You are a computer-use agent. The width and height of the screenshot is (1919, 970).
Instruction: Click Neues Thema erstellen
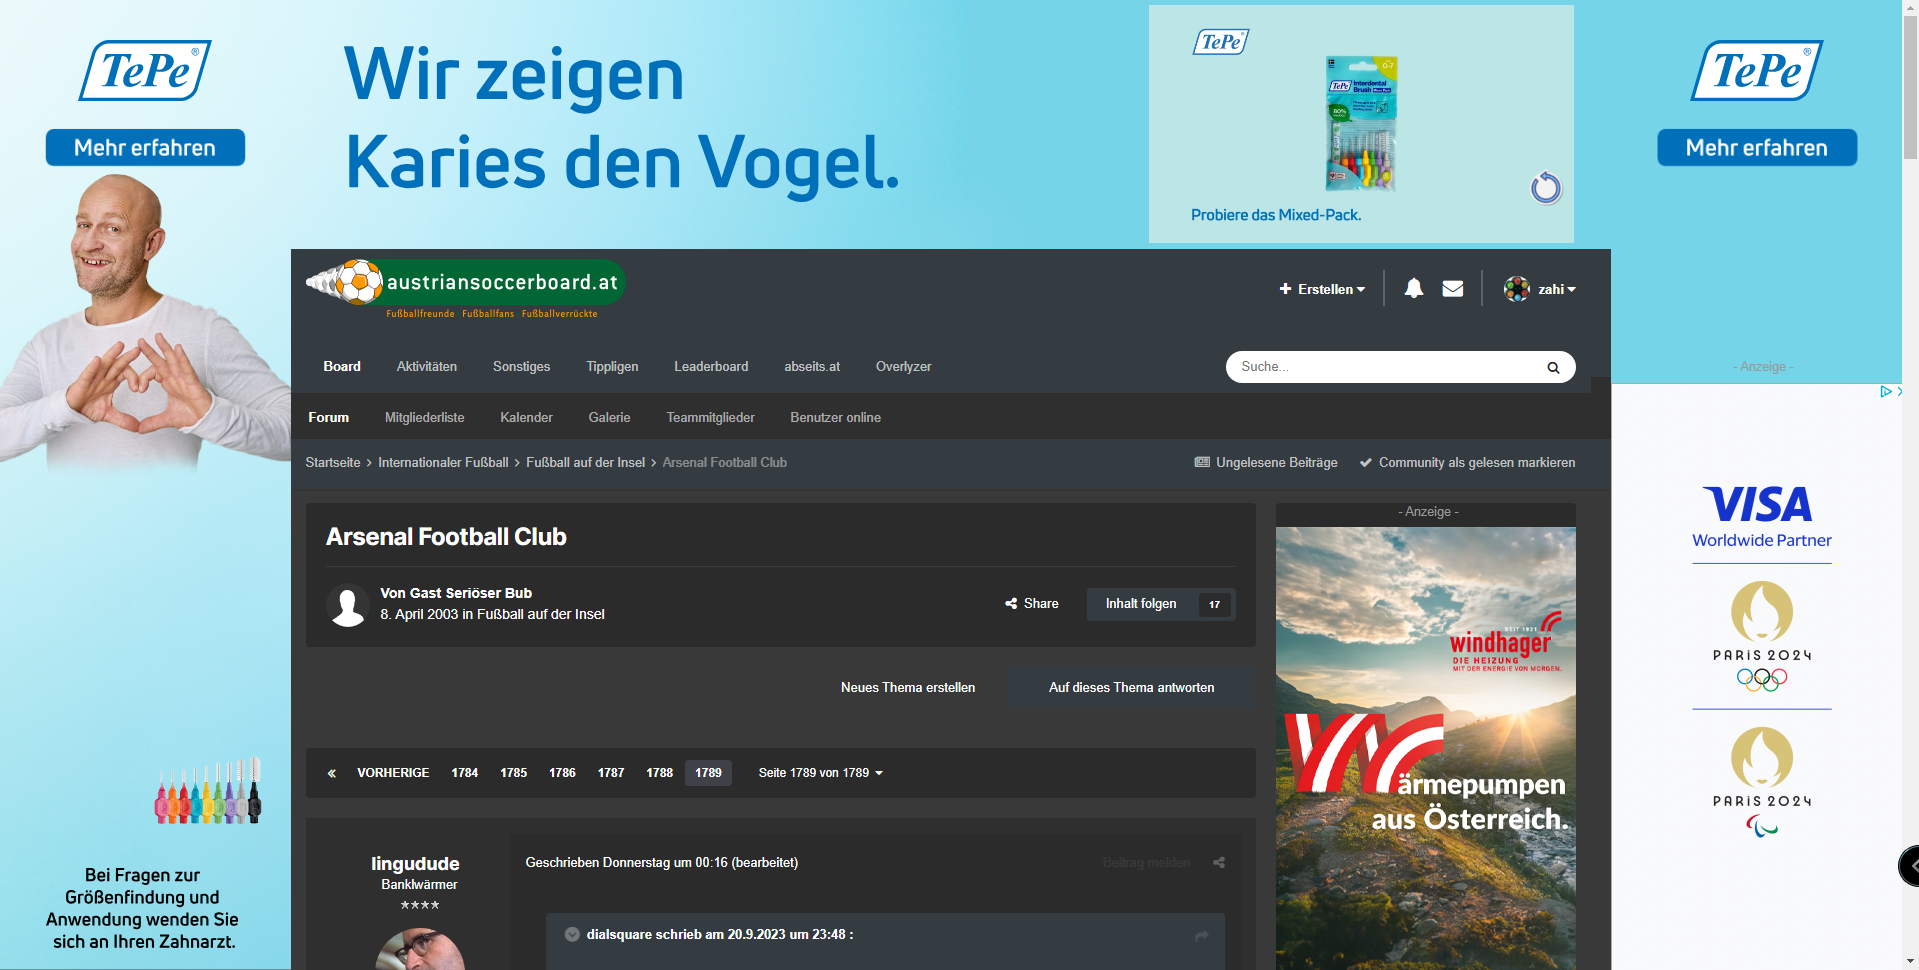[908, 688]
